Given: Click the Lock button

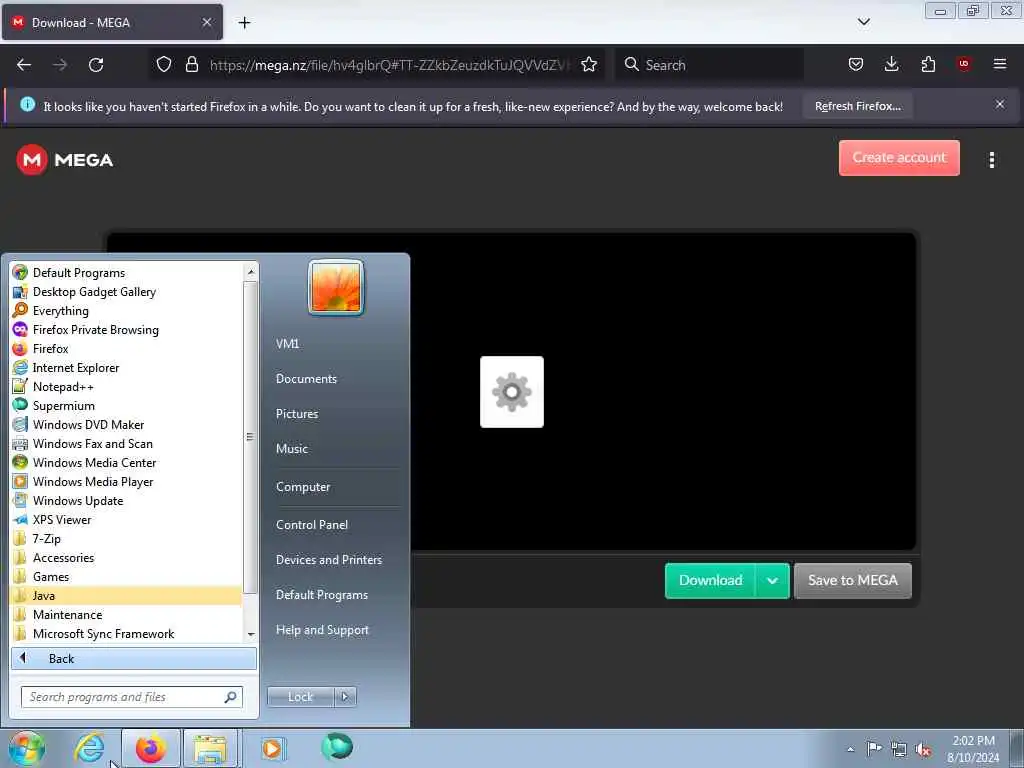Looking at the screenshot, I should [x=300, y=697].
